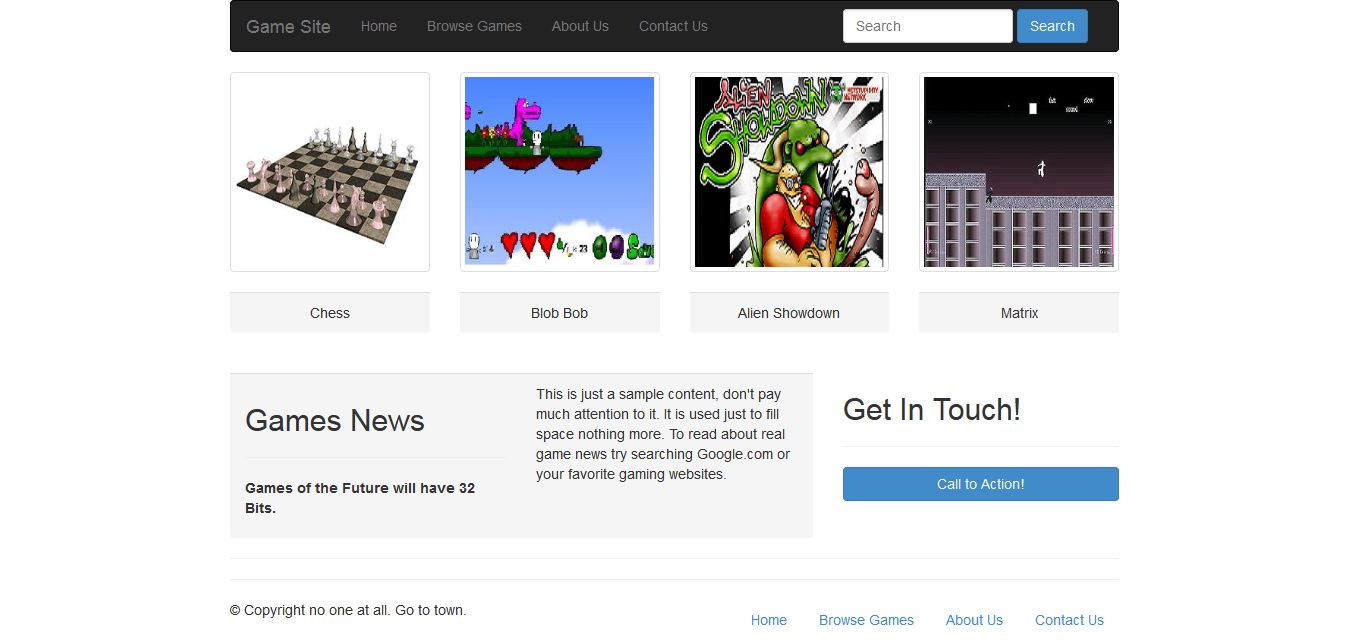Click Contact Us in the footer

1069,620
